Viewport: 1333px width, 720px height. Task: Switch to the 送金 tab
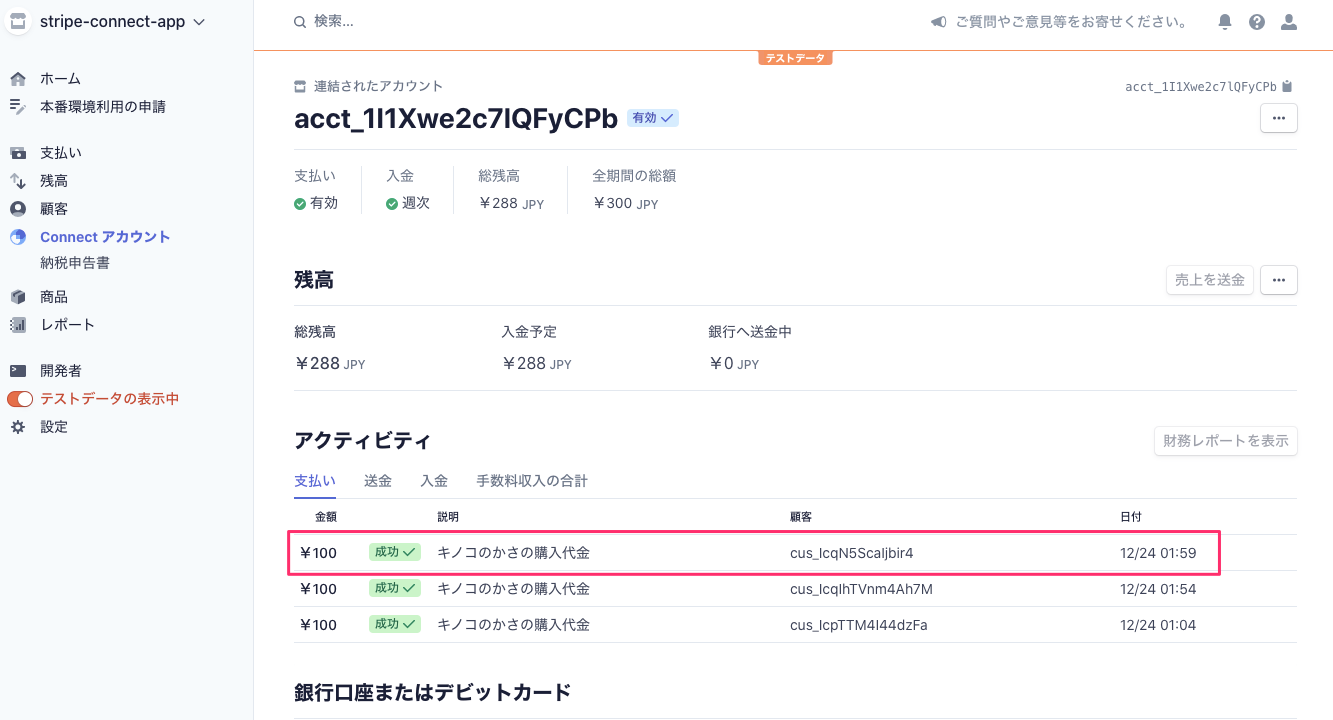(x=378, y=480)
